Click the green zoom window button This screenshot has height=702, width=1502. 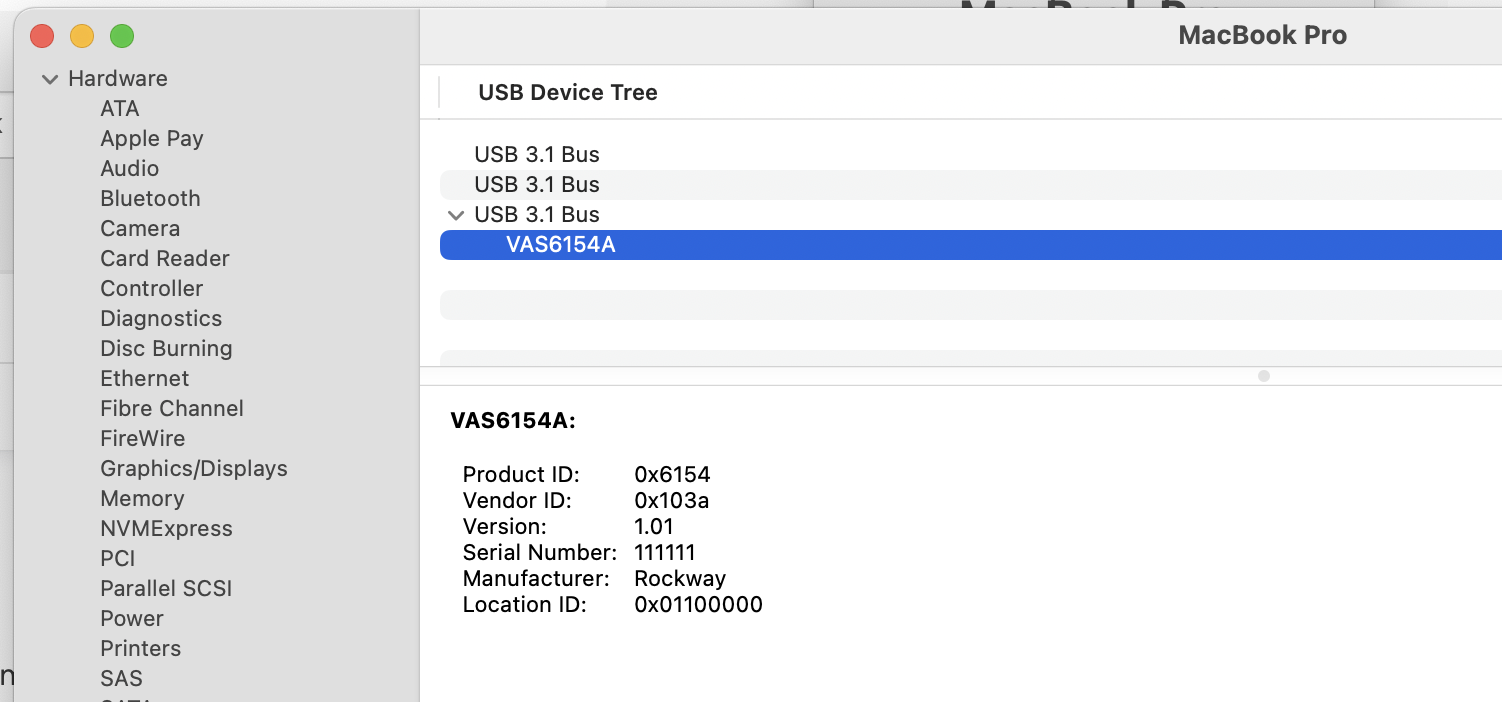122,37
